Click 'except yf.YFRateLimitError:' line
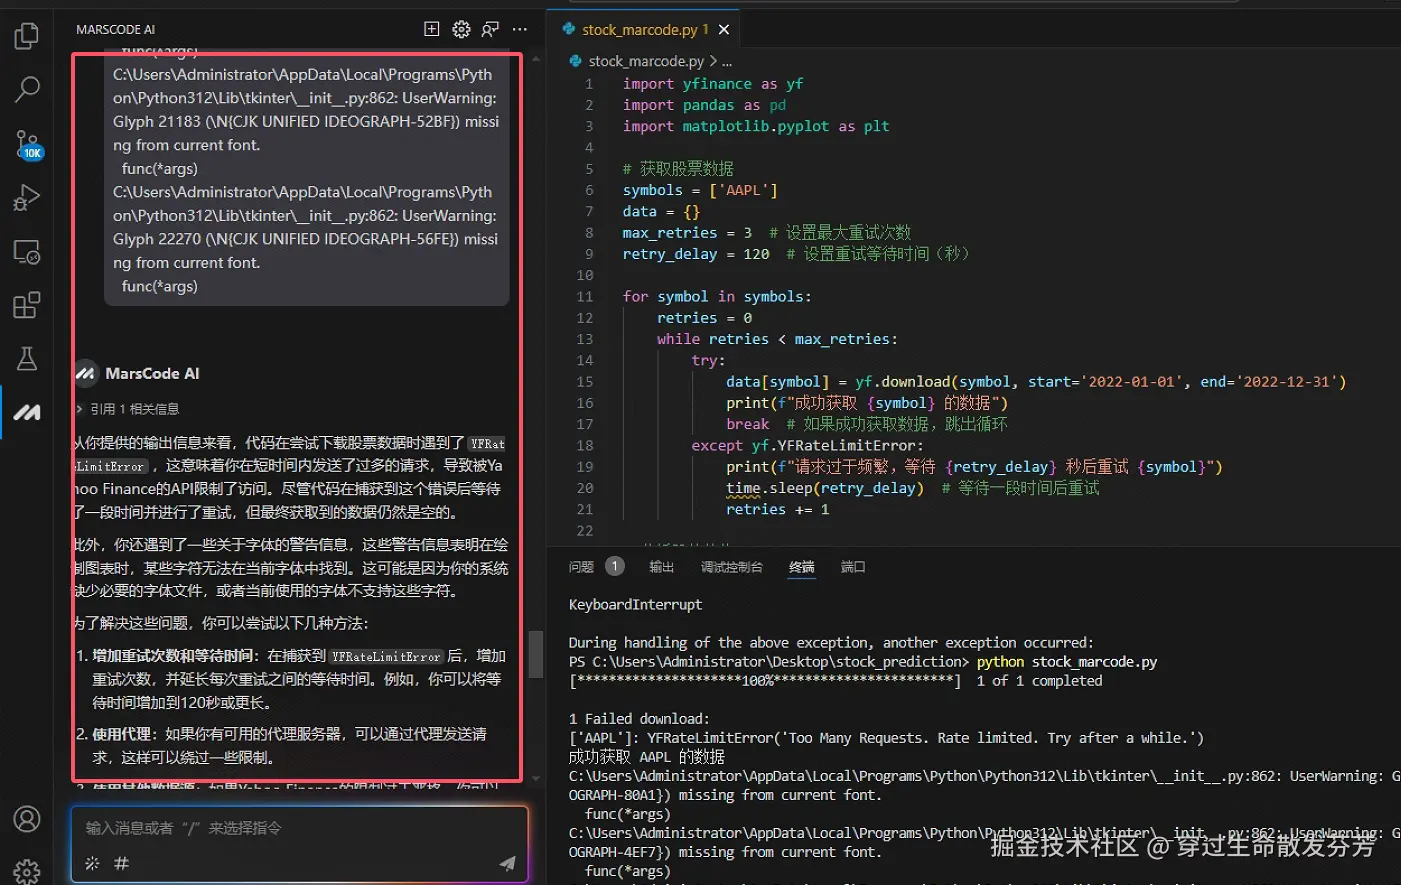The width and height of the screenshot is (1401, 885). click(807, 445)
